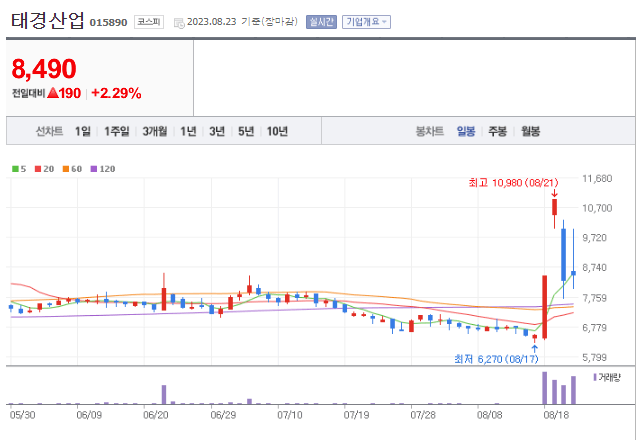Screen dimensions: 636x440
Task: Click the 코스피 market badge
Action: (149, 22)
